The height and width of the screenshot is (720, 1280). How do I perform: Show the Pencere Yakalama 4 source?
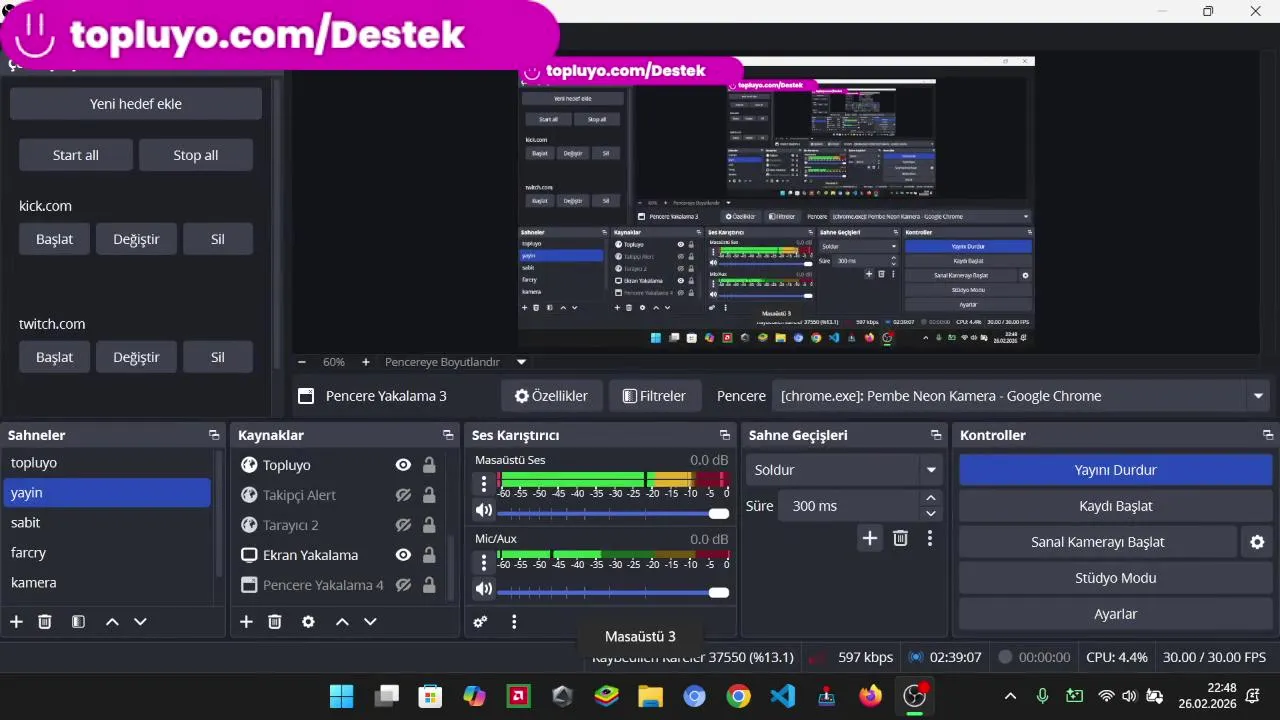coord(403,585)
